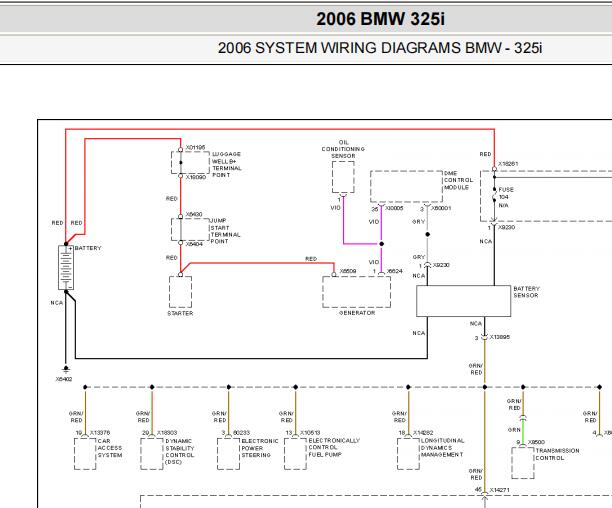612x508 pixels.
Task: Click the 'ELECTRONICALLY CONTROL FUEL PUMP' label
Action: 334,447
